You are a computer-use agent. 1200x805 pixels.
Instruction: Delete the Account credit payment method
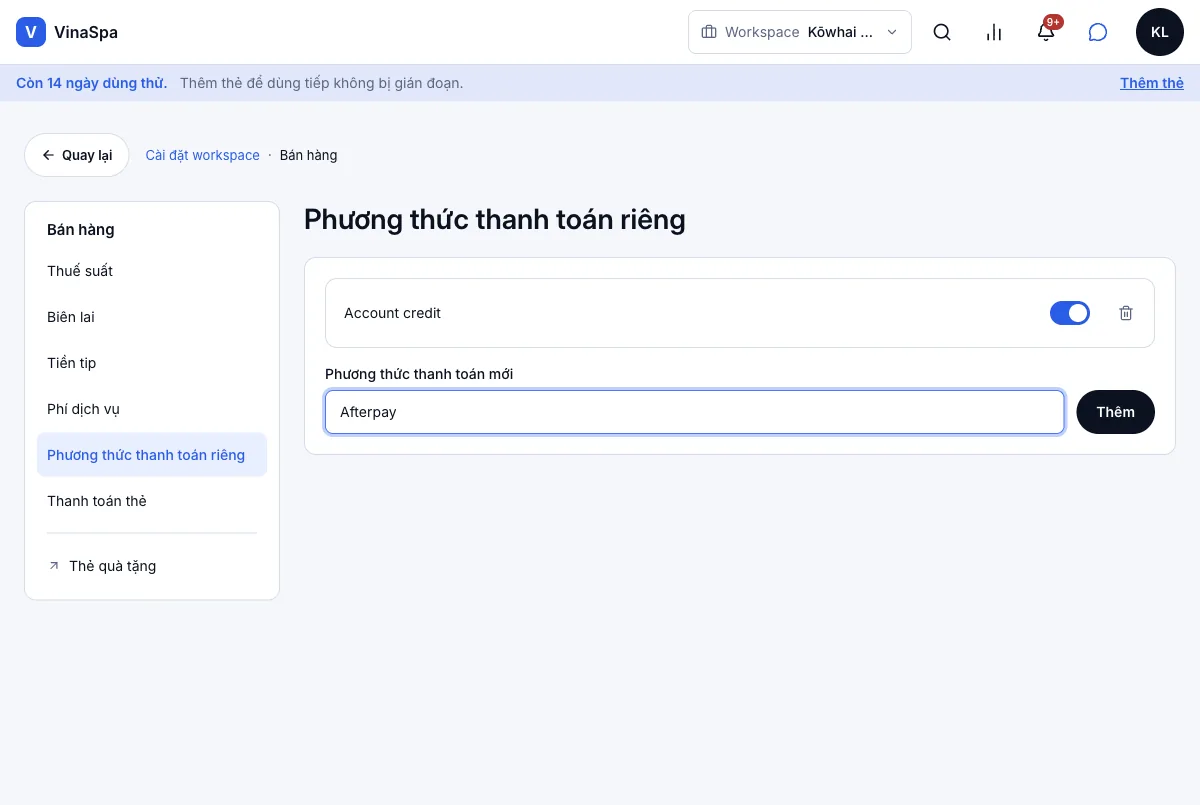click(1126, 313)
